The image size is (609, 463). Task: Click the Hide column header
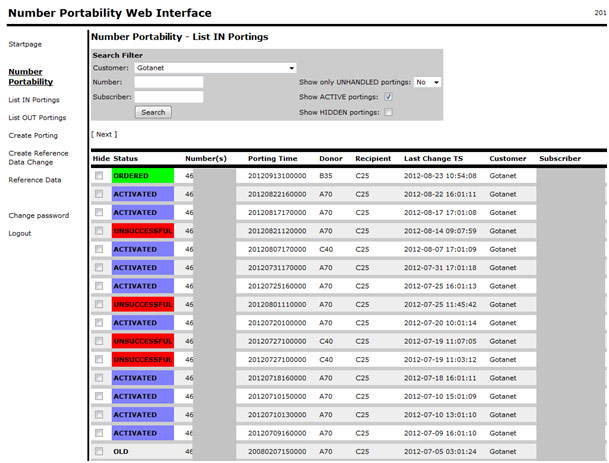pyautogui.click(x=101, y=158)
